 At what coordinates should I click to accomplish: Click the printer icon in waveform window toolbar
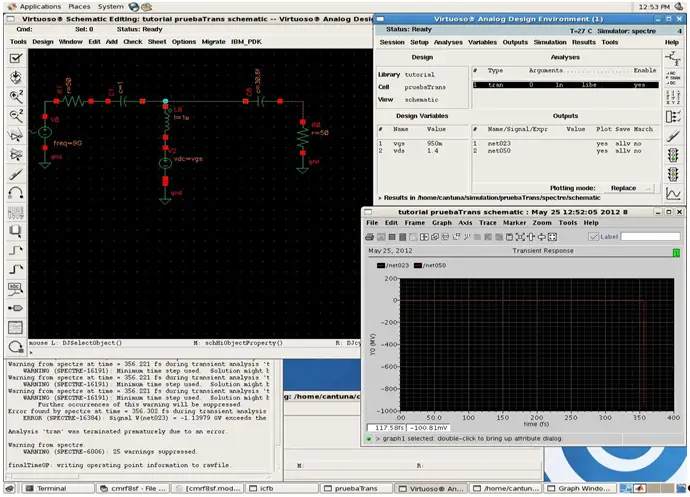click(370, 237)
